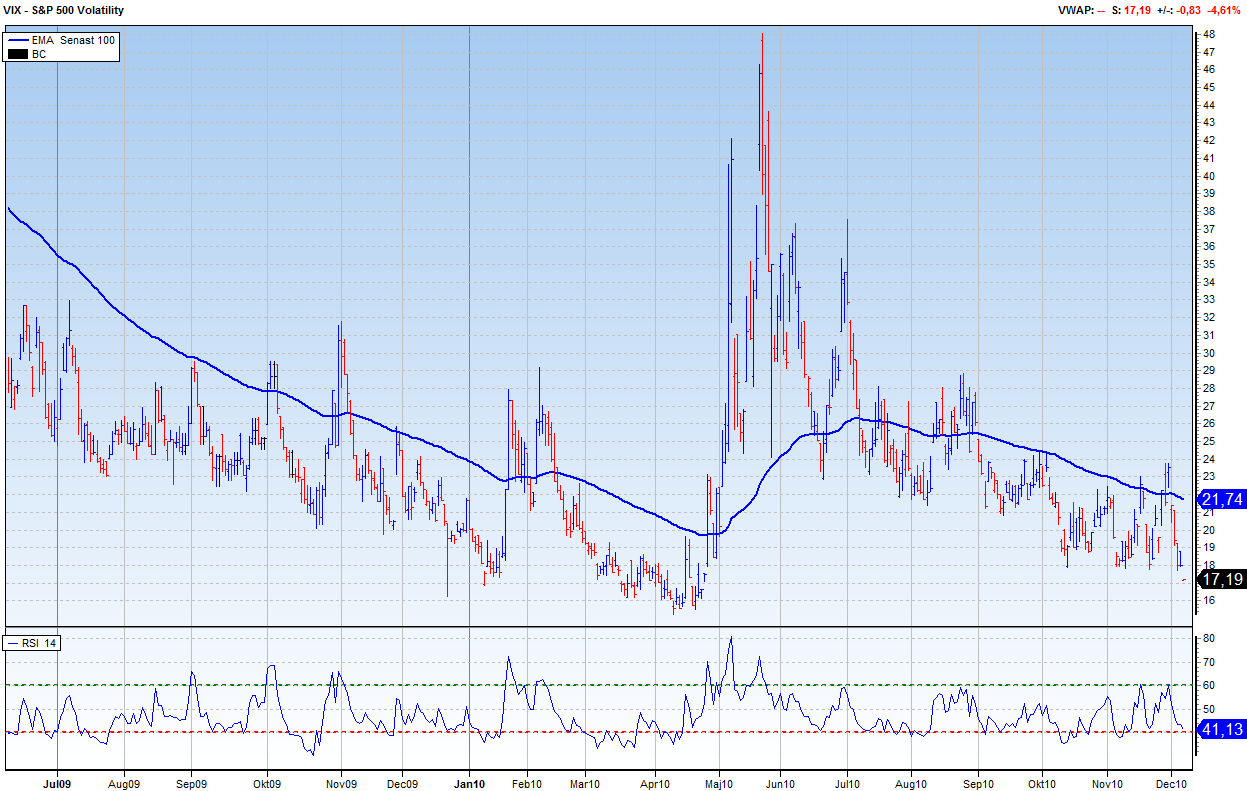Click the 80 label on the RSI axis

(x=1208, y=638)
